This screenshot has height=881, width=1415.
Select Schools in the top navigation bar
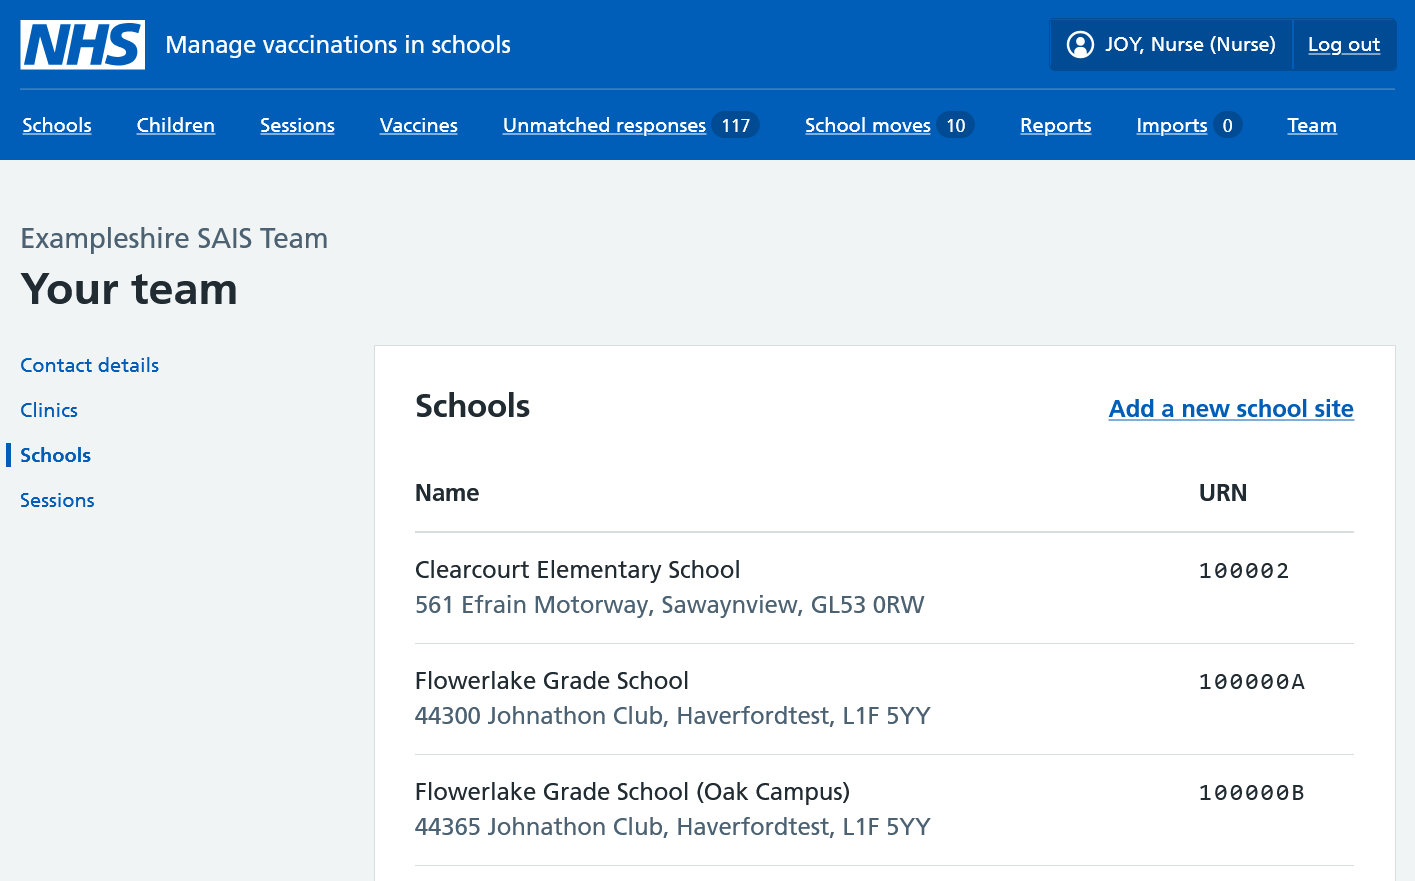click(x=57, y=125)
